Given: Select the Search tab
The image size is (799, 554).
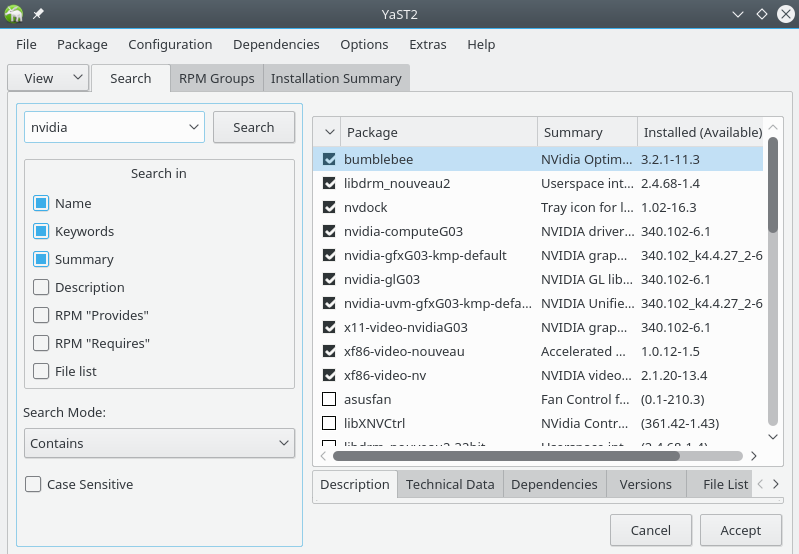Looking at the screenshot, I should [130, 78].
